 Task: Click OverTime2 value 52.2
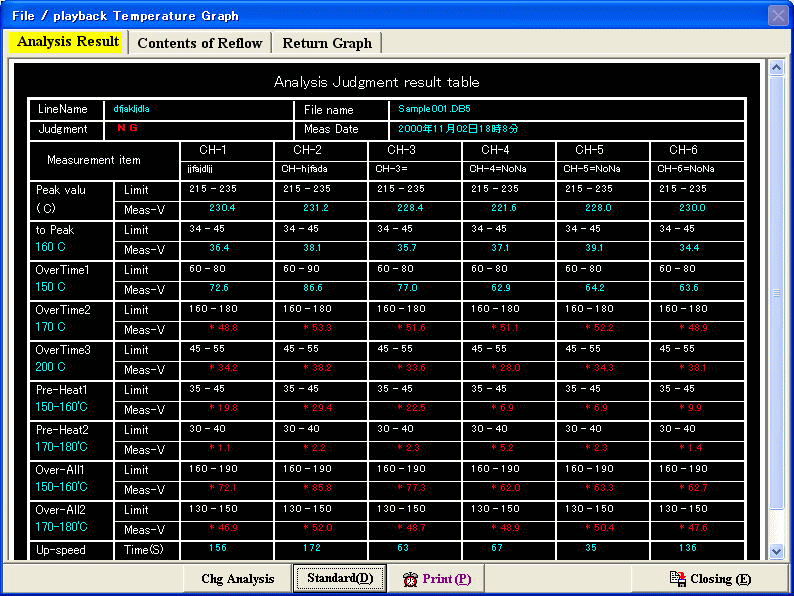pos(600,328)
